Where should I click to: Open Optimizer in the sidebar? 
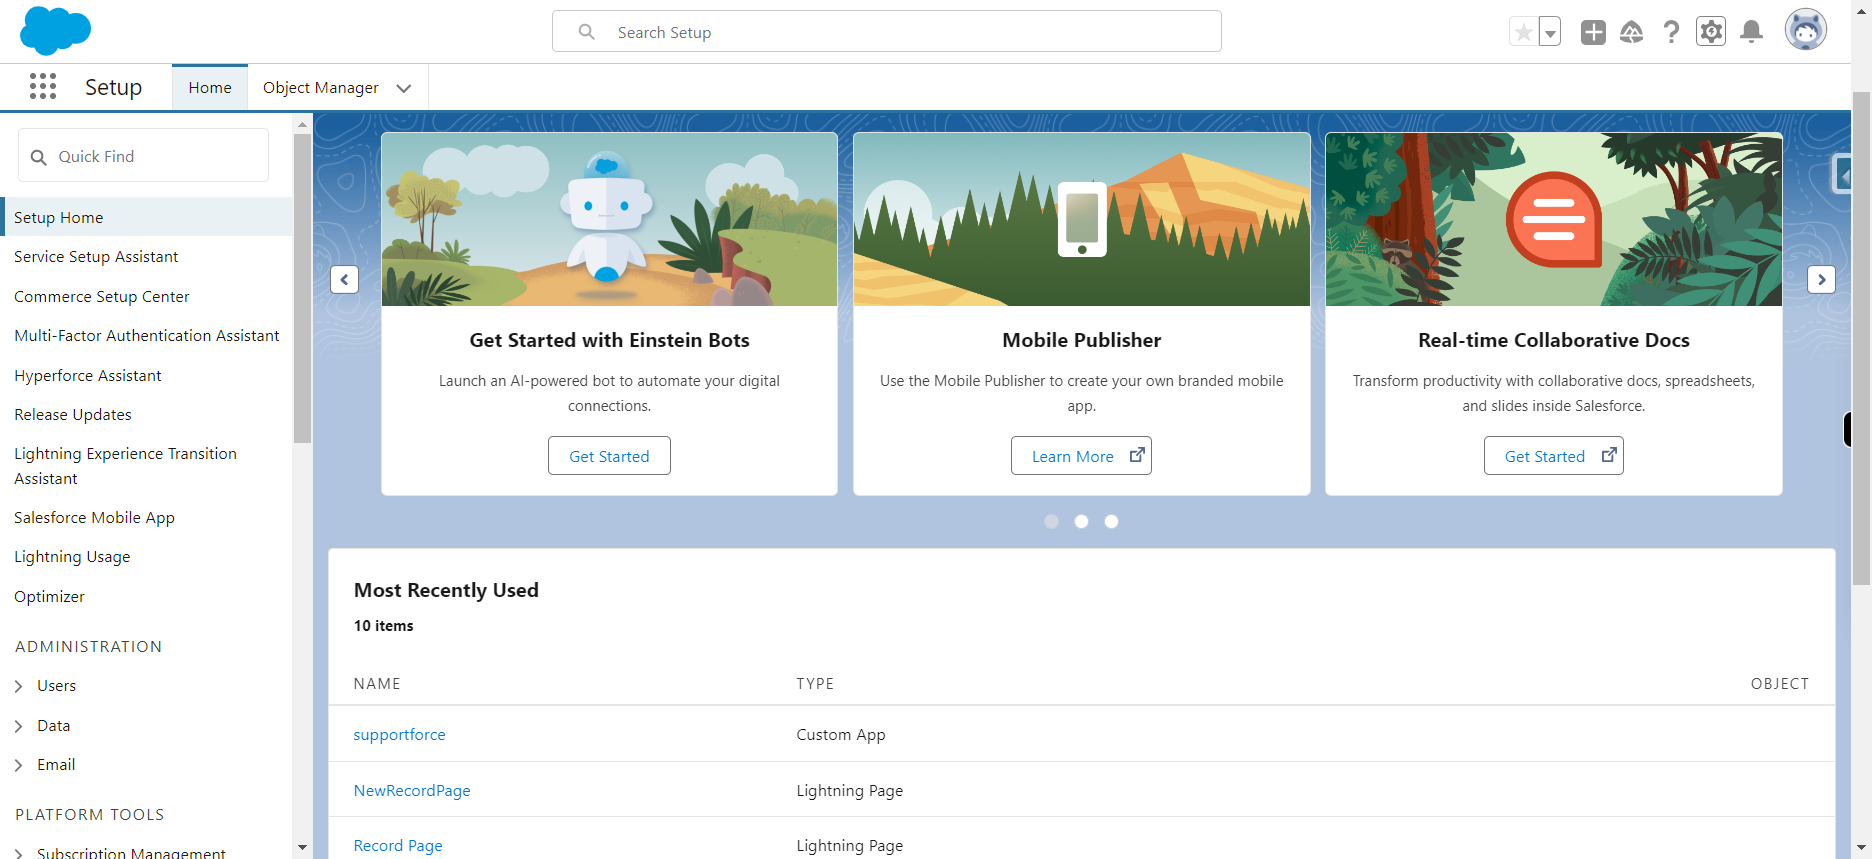point(49,597)
